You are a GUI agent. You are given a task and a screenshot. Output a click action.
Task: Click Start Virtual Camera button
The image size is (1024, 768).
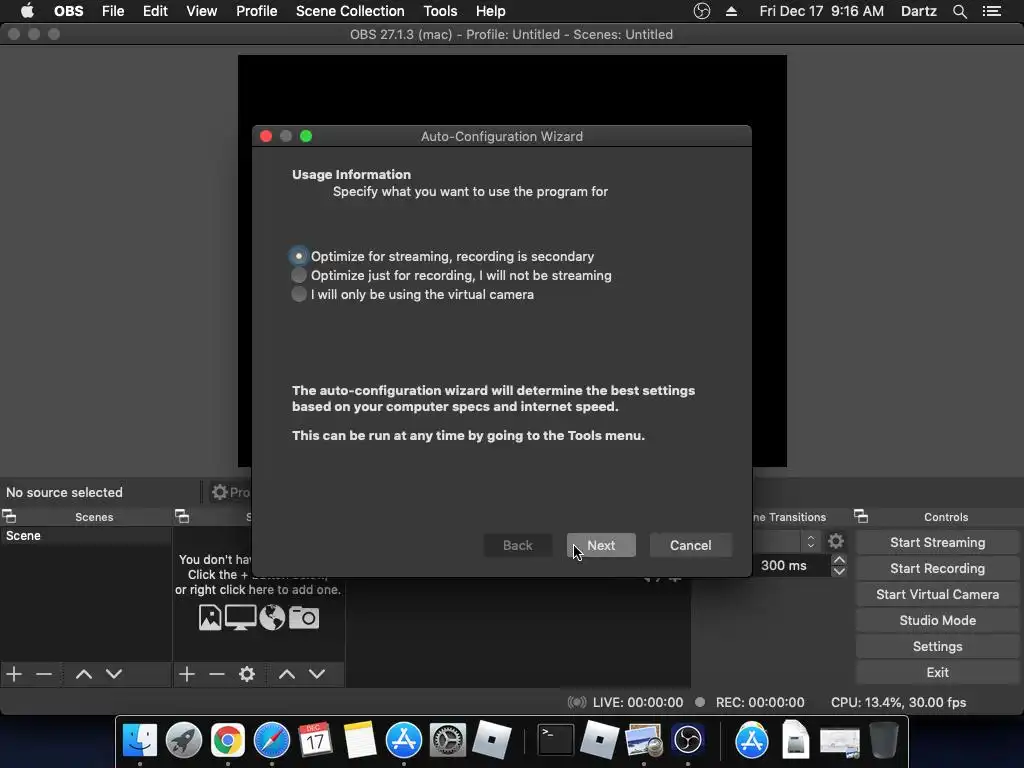937,594
